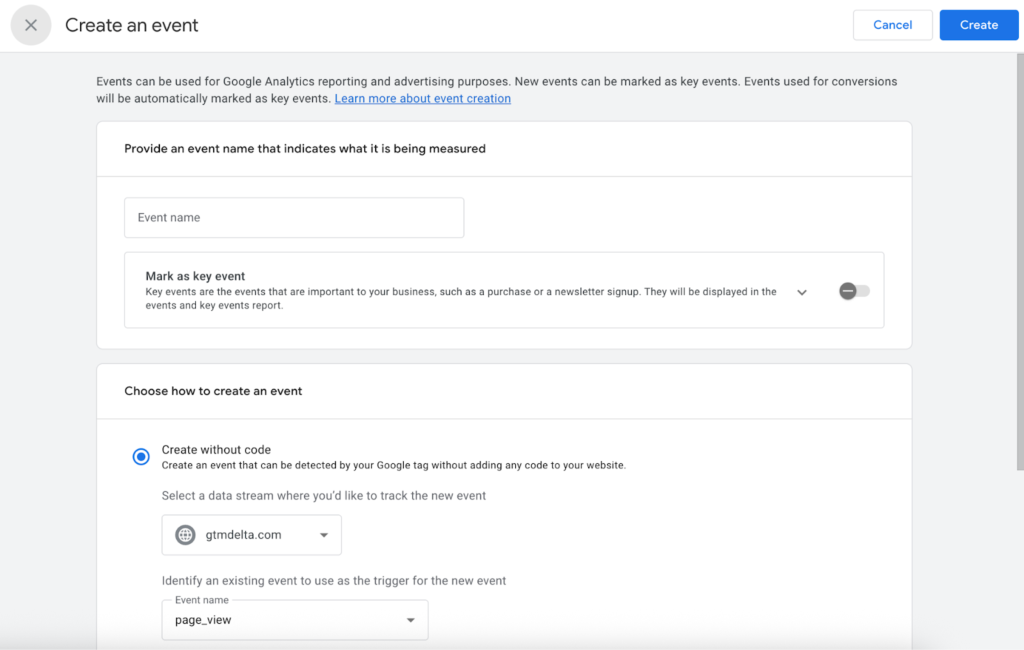Image resolution: width=1024 pixels, height=650 pixels.
Task: Click the globe icon beside gtmdelta.com
Action: click(x=185, y=535)
